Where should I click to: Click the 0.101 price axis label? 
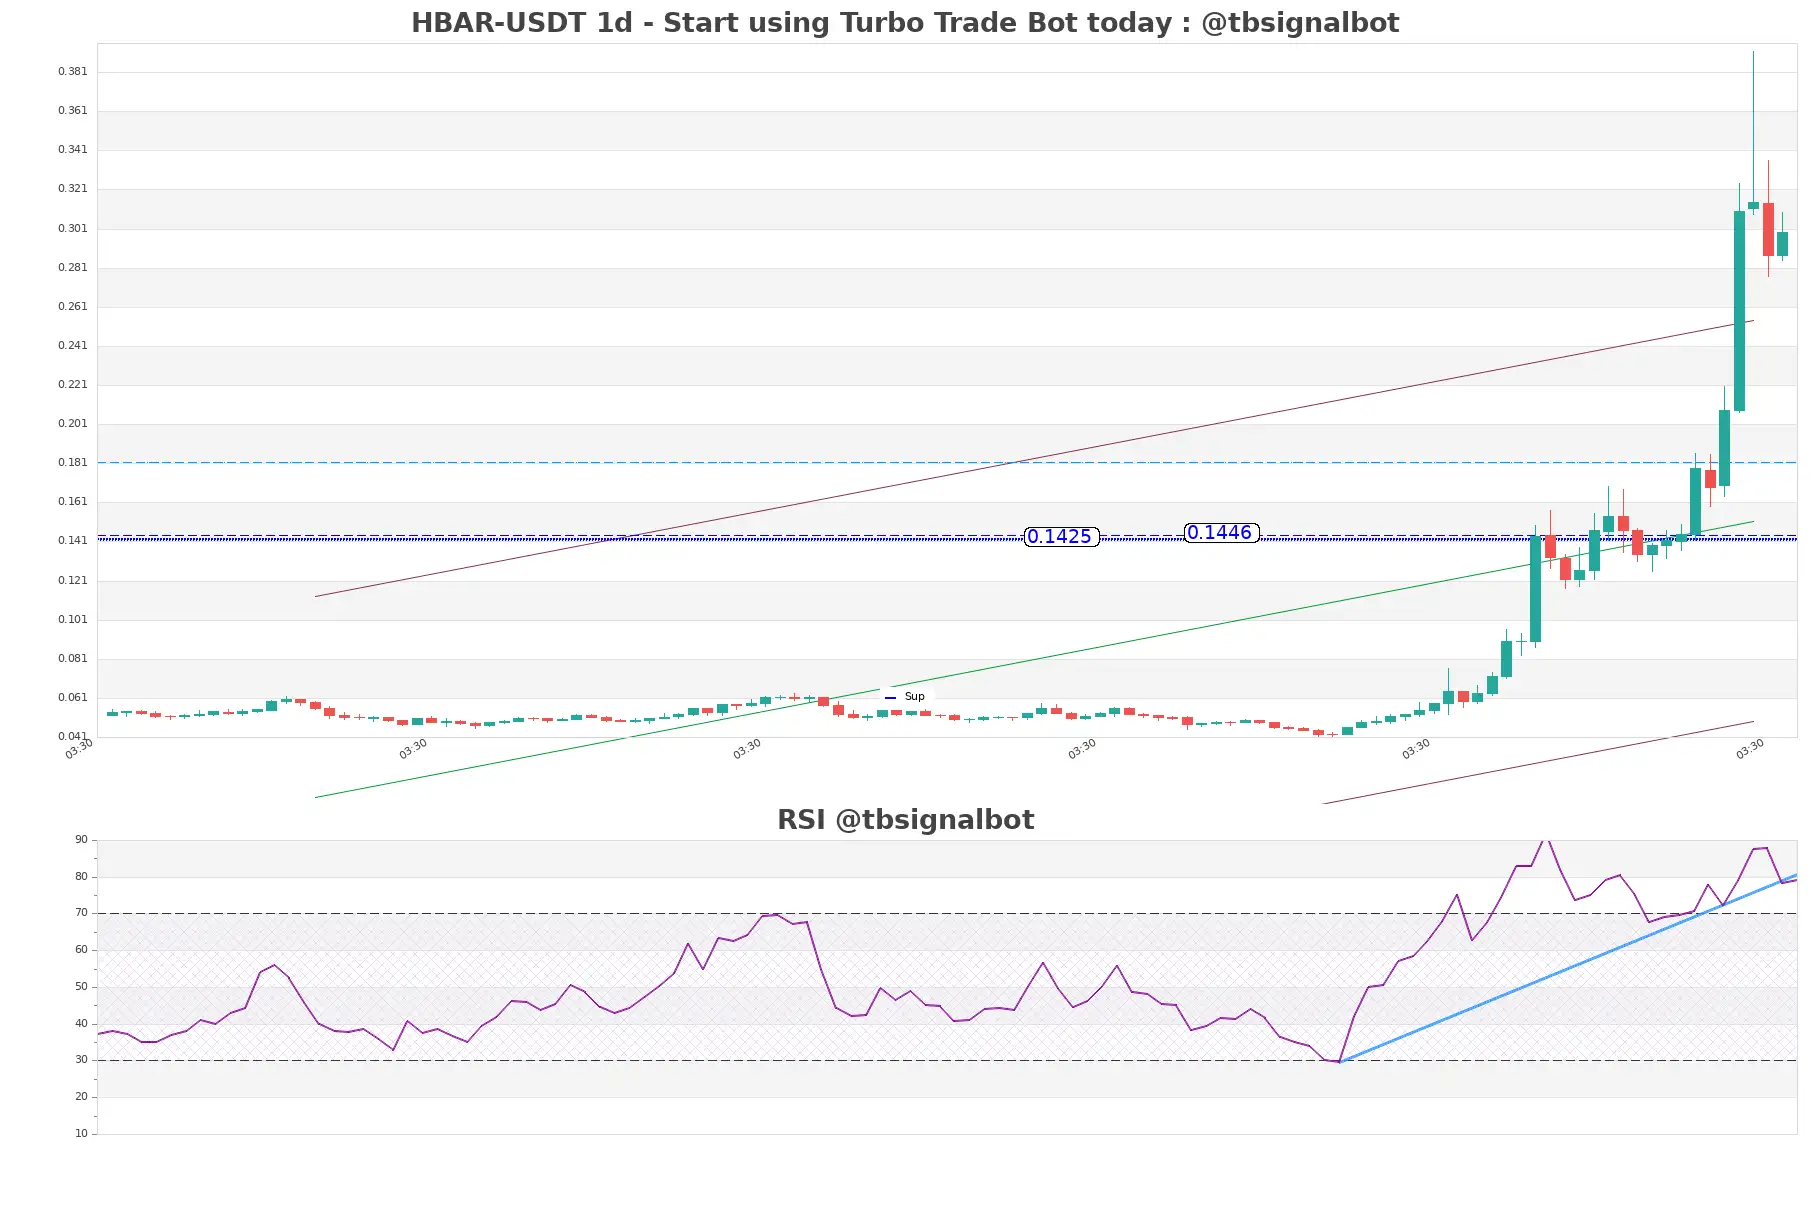[x=72, y=619]
